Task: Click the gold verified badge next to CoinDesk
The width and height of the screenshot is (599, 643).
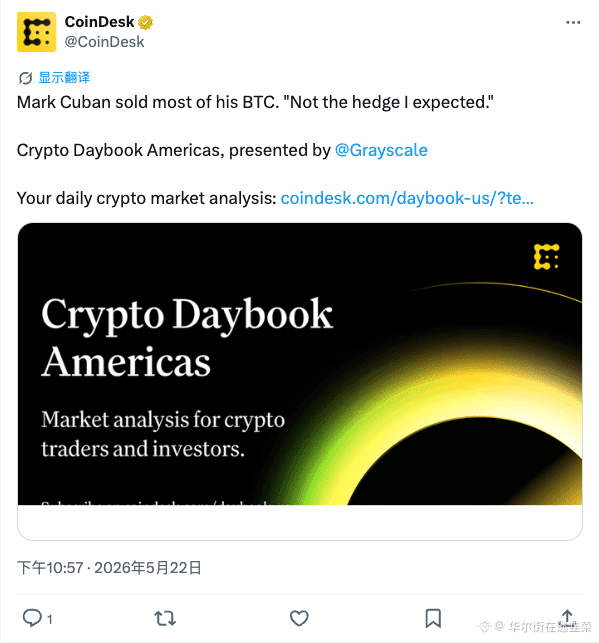Action: coord(145,22)
